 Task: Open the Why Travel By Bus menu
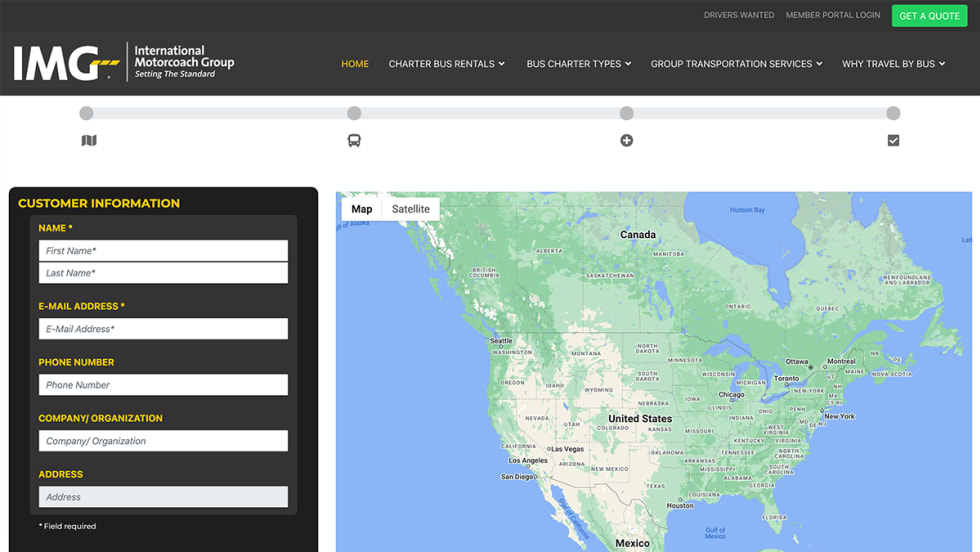[893, 64]
